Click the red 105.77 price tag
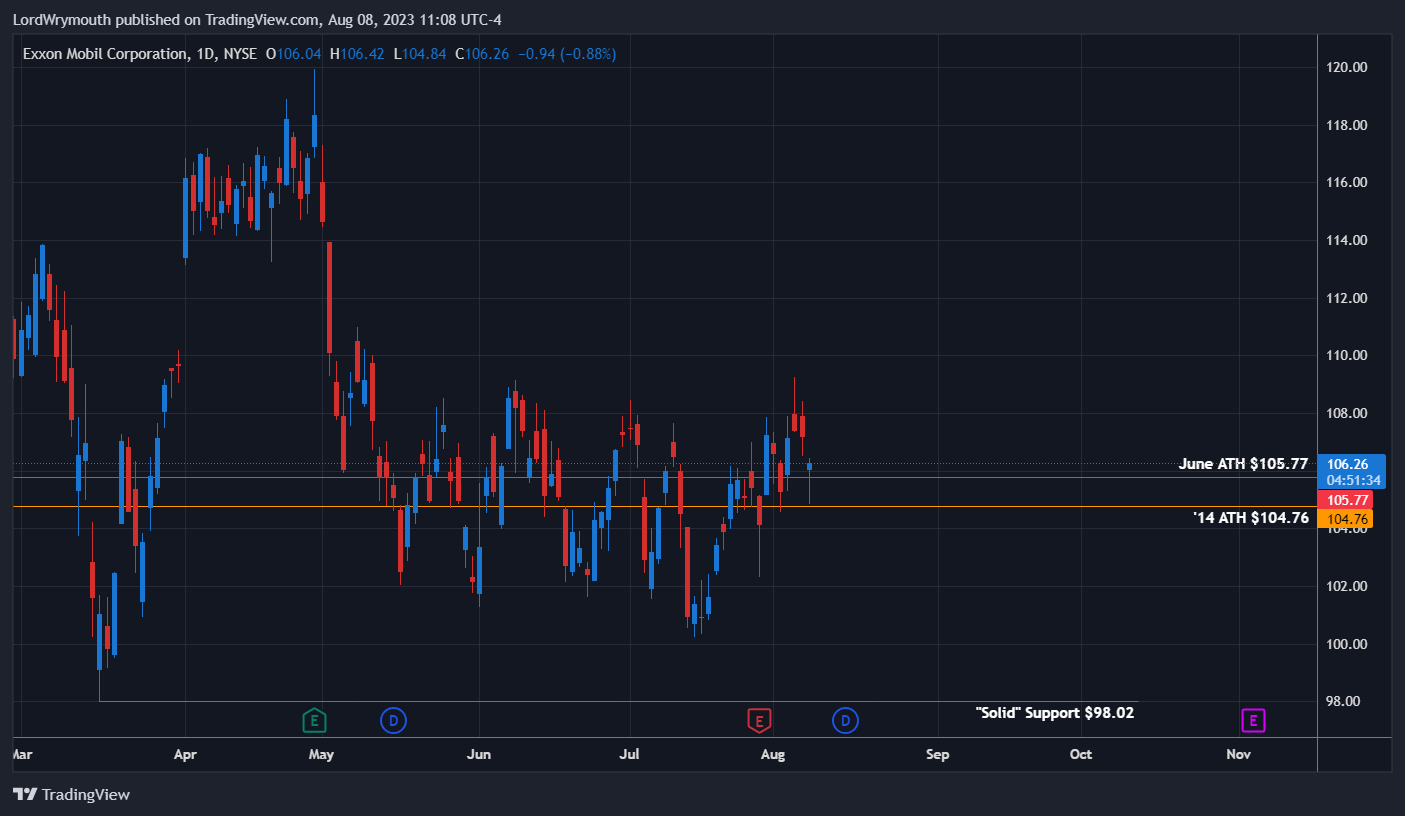Viewport: 1405px width, 816px height. 1346,500
